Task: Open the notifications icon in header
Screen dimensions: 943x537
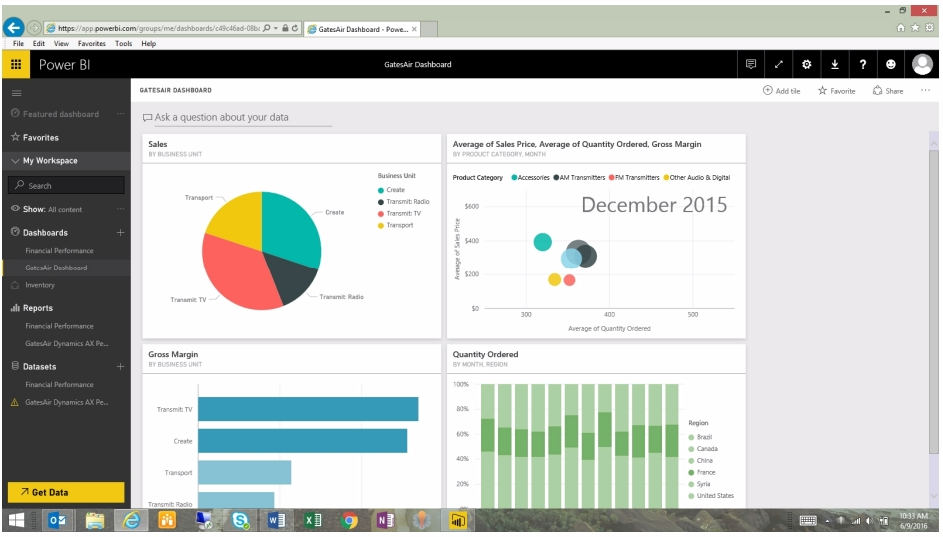Action: coord(750,65)
